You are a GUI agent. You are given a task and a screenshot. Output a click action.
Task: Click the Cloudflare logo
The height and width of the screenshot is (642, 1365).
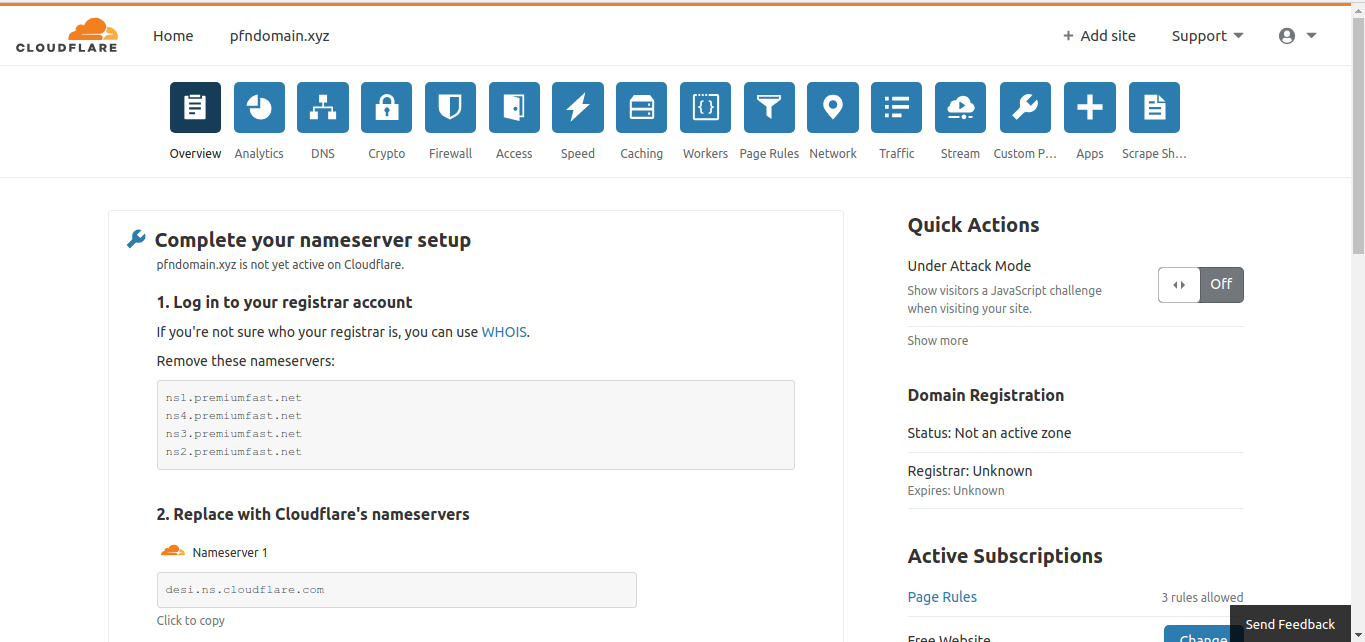[x=67, y=36]
